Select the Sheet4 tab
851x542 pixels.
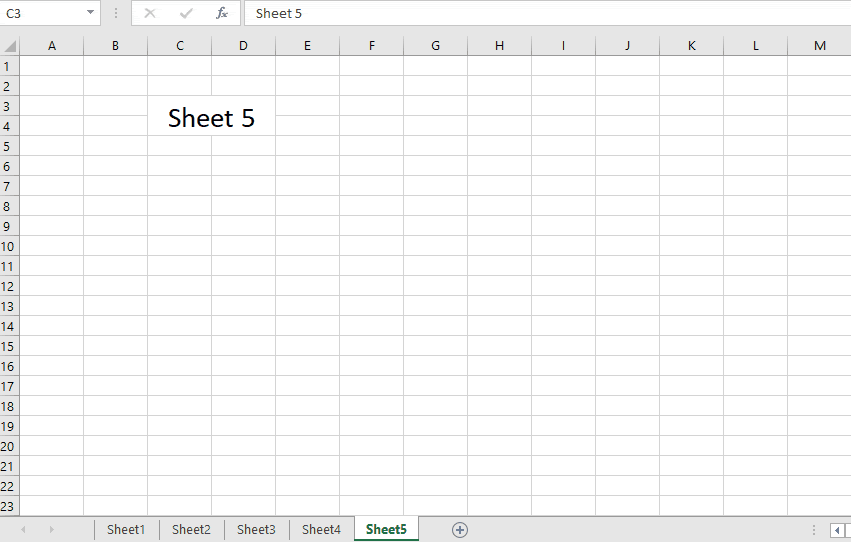click(321, 530)
